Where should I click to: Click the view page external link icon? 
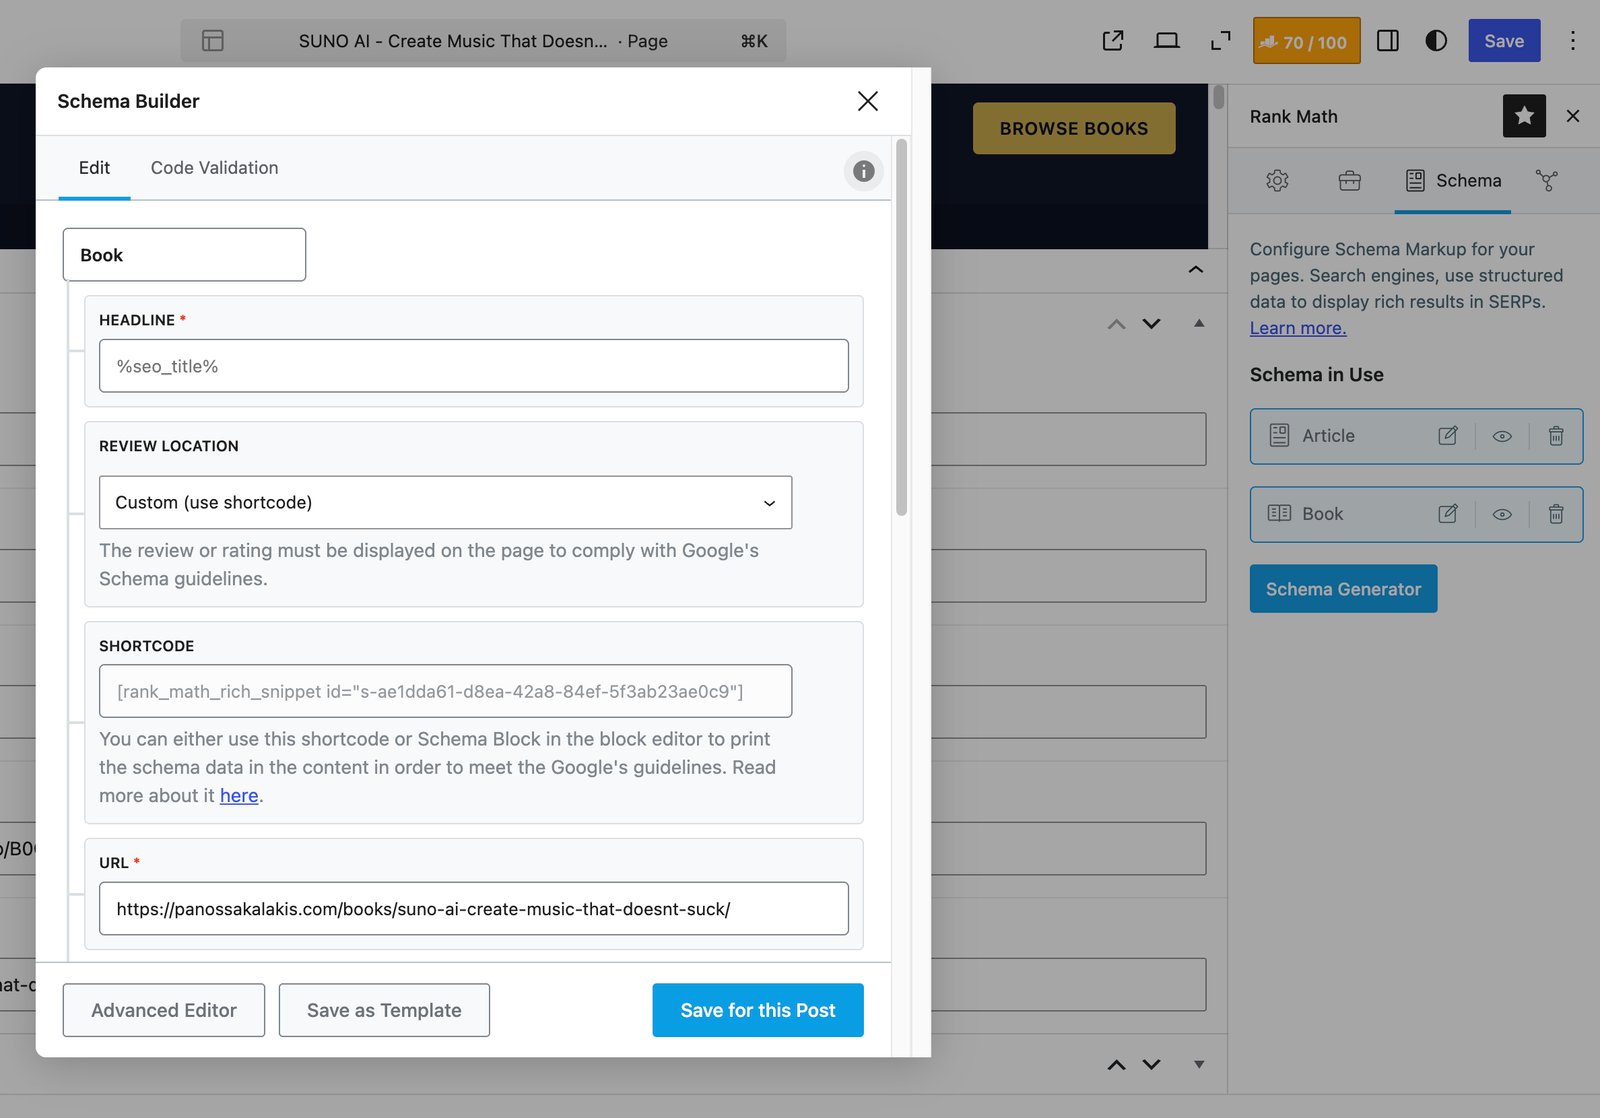pos(1113,41)
